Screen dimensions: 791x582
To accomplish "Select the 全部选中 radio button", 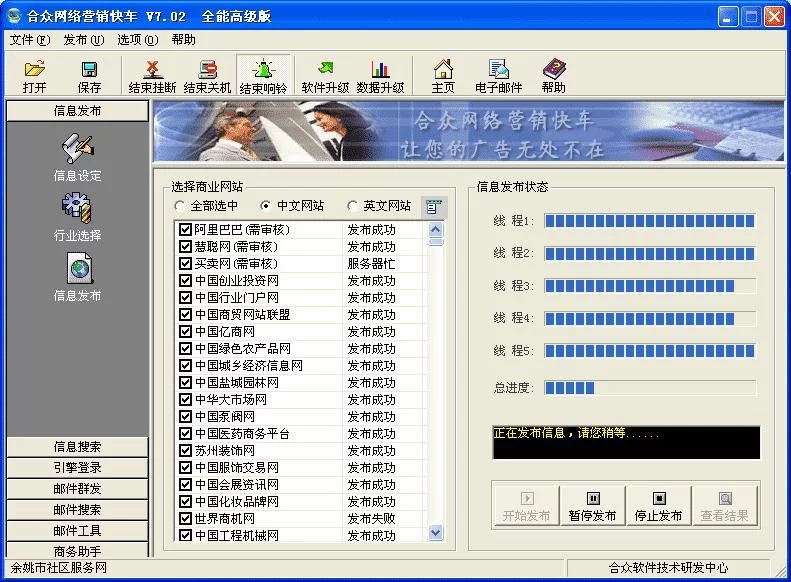I will (179, 206).
